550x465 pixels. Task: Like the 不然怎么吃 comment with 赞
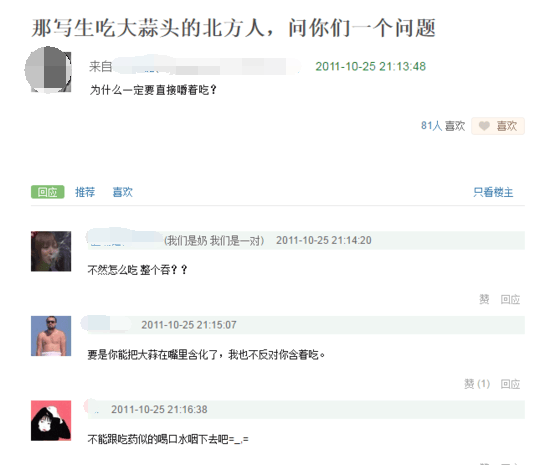tap(484, 299)
